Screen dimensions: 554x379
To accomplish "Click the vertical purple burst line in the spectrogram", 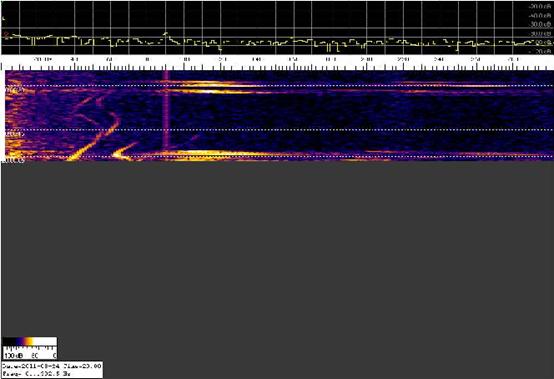I will (166, 109).
